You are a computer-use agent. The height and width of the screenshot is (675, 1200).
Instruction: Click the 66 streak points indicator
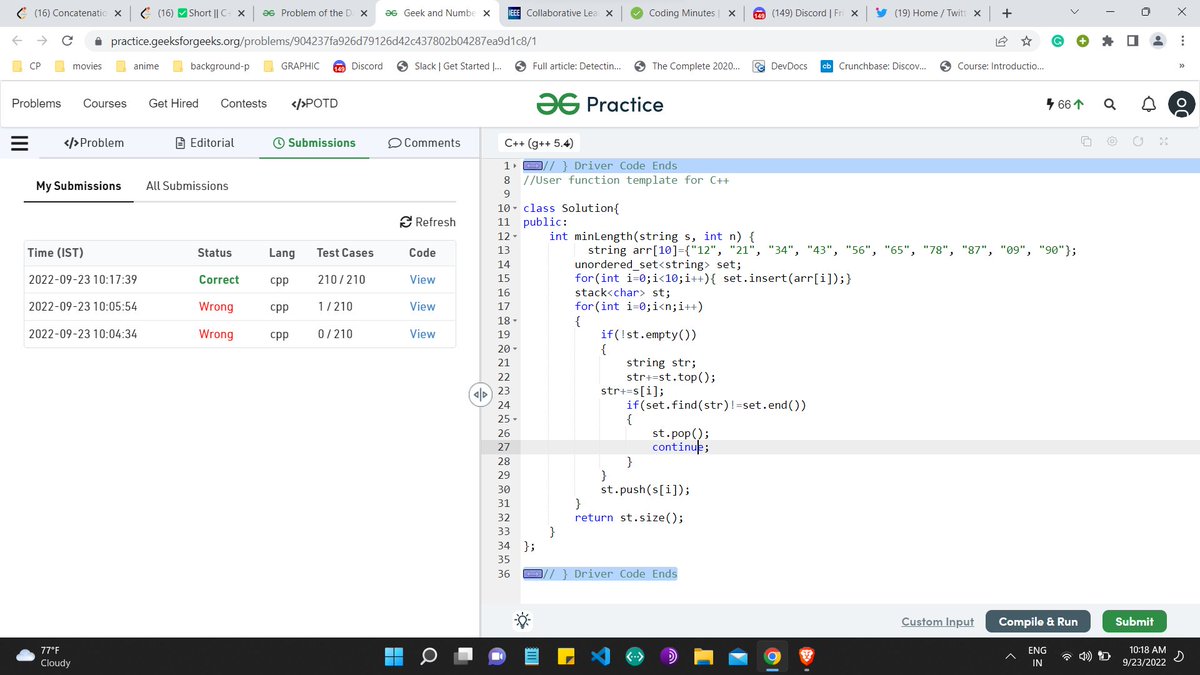(x=1063, y=104)
